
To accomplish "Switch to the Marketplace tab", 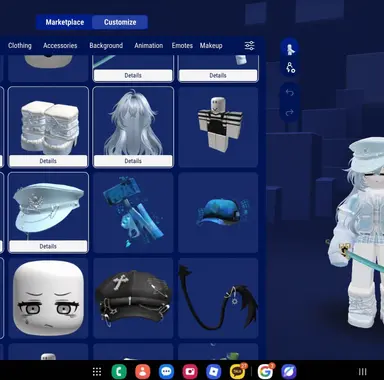I will [65, 22].
